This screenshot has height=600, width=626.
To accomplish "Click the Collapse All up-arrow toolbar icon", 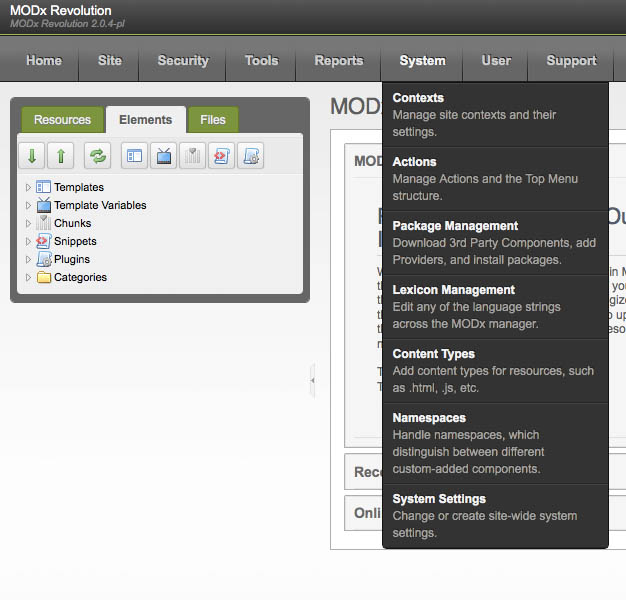I will [61, 156].
